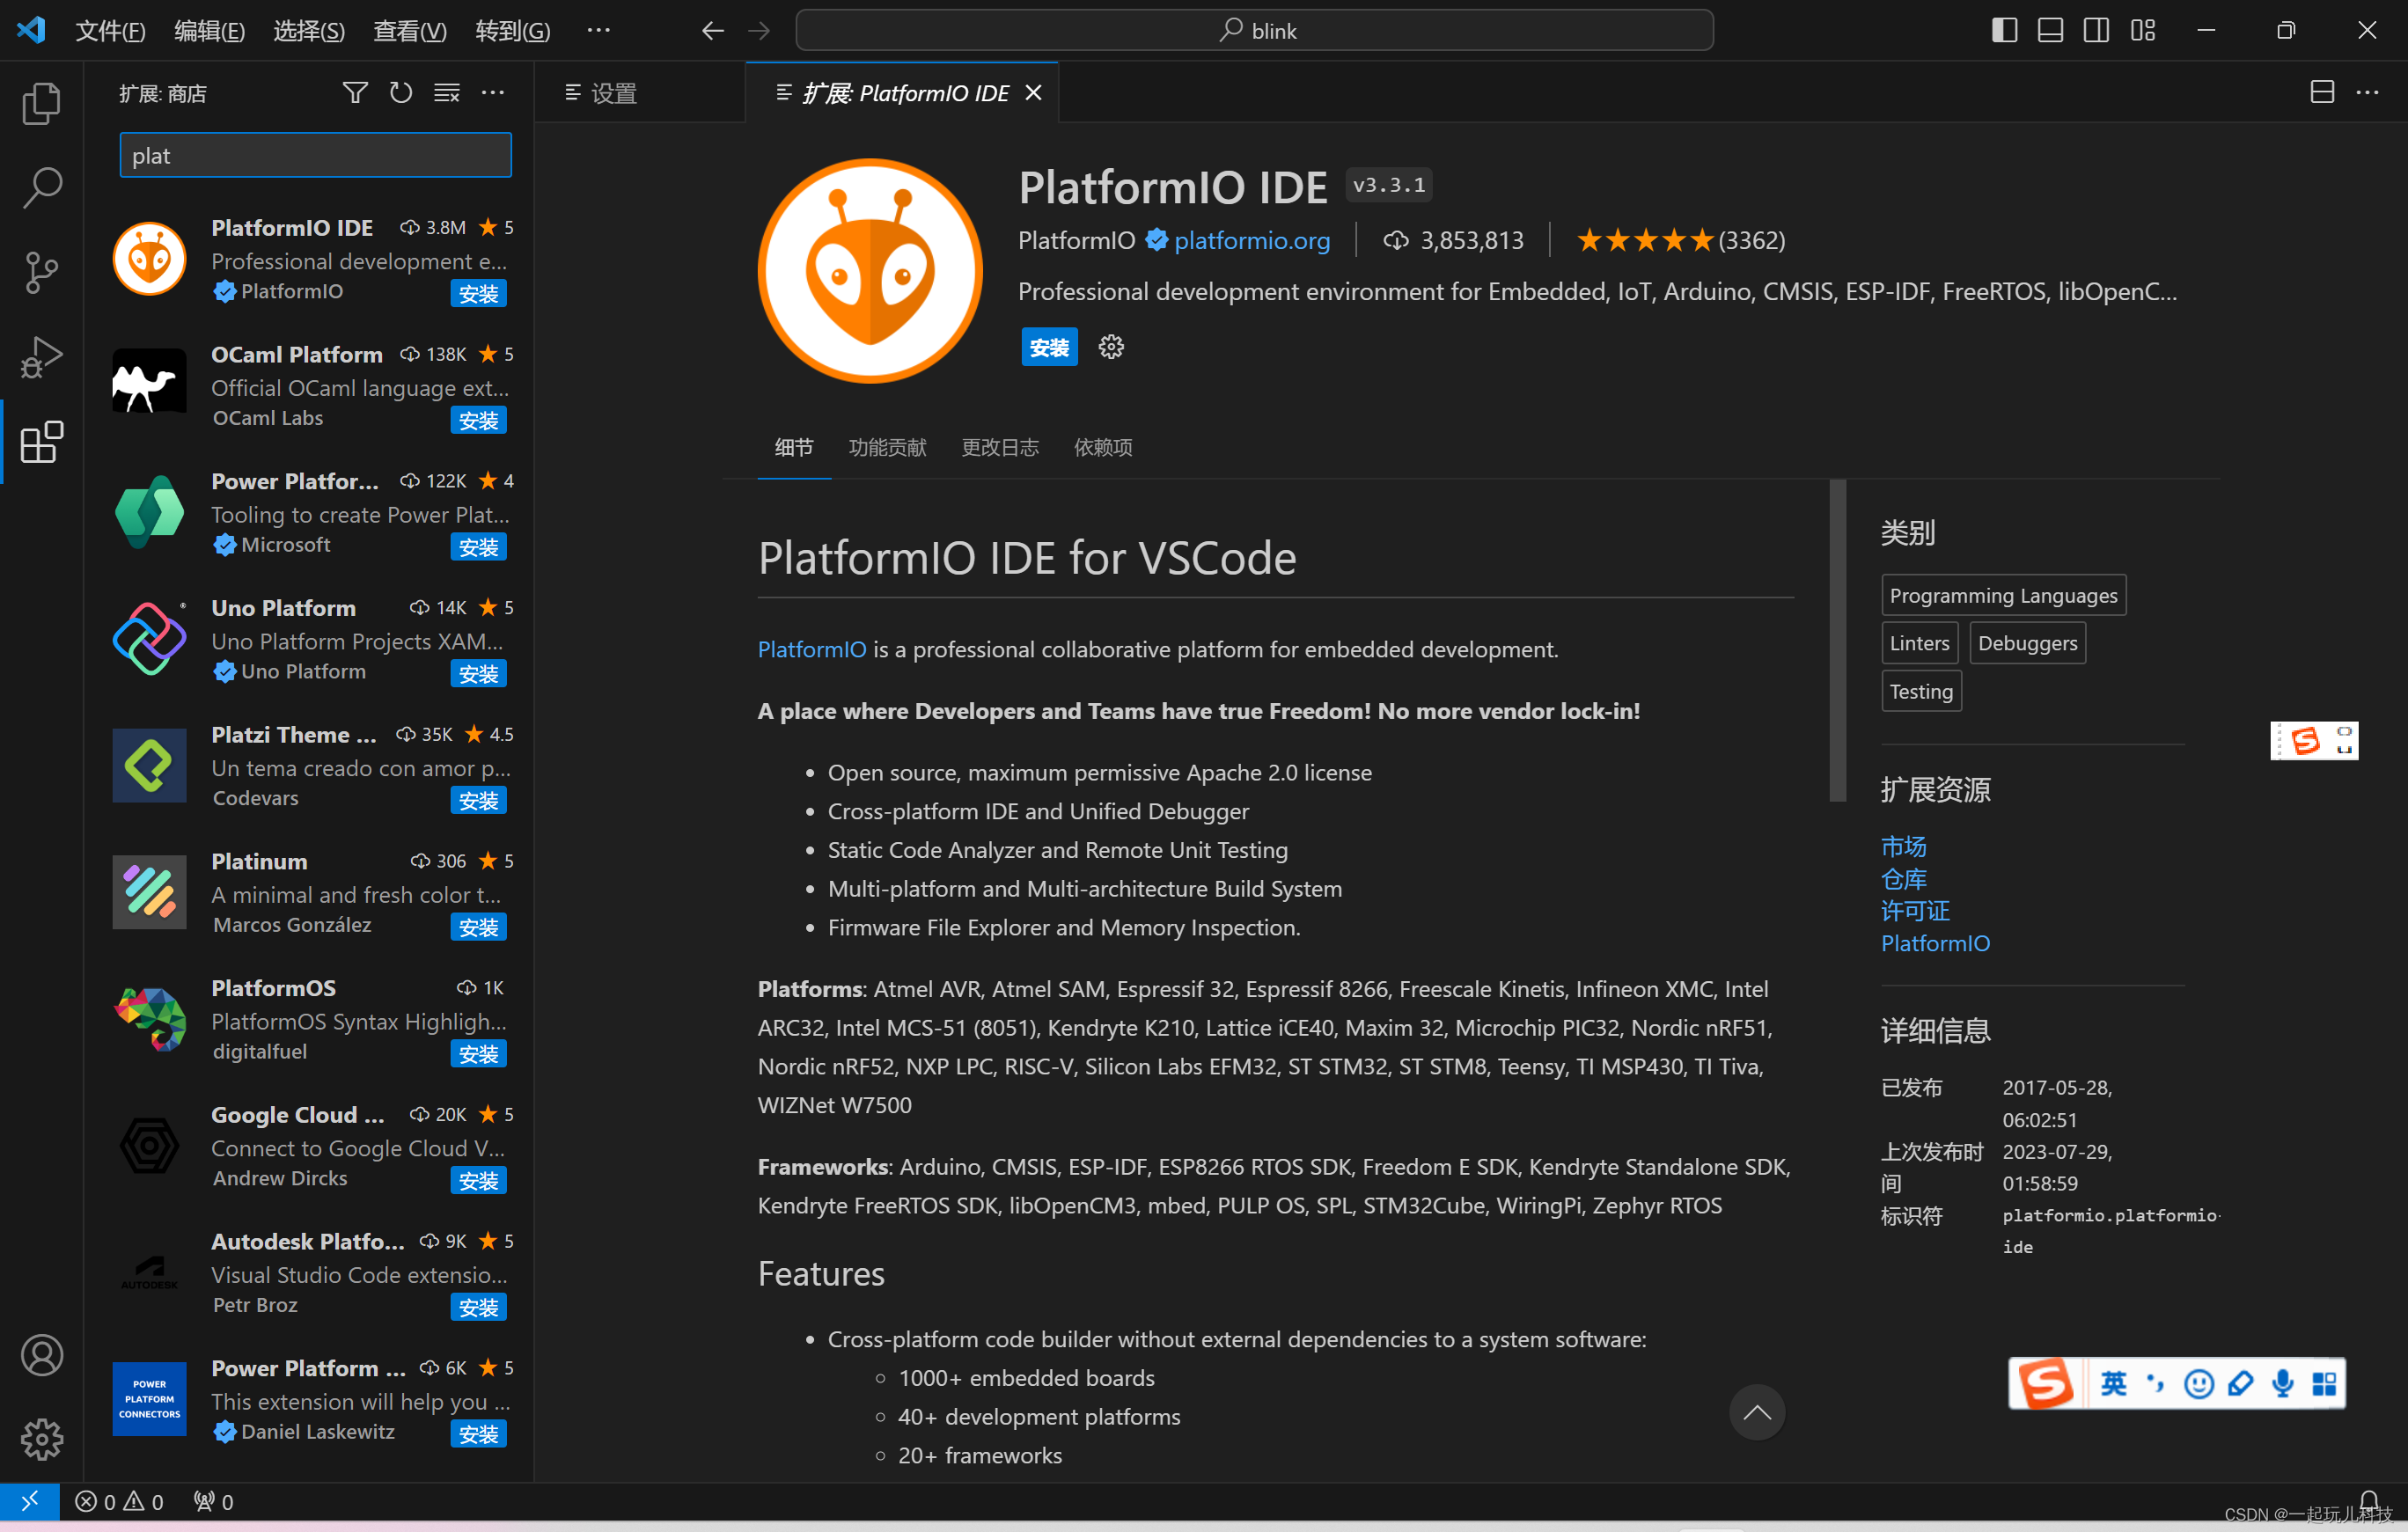Click the star rating of PlatformIO IDE
The height and width of the screenshot is (1532, 2408).
click(1679, 241)
